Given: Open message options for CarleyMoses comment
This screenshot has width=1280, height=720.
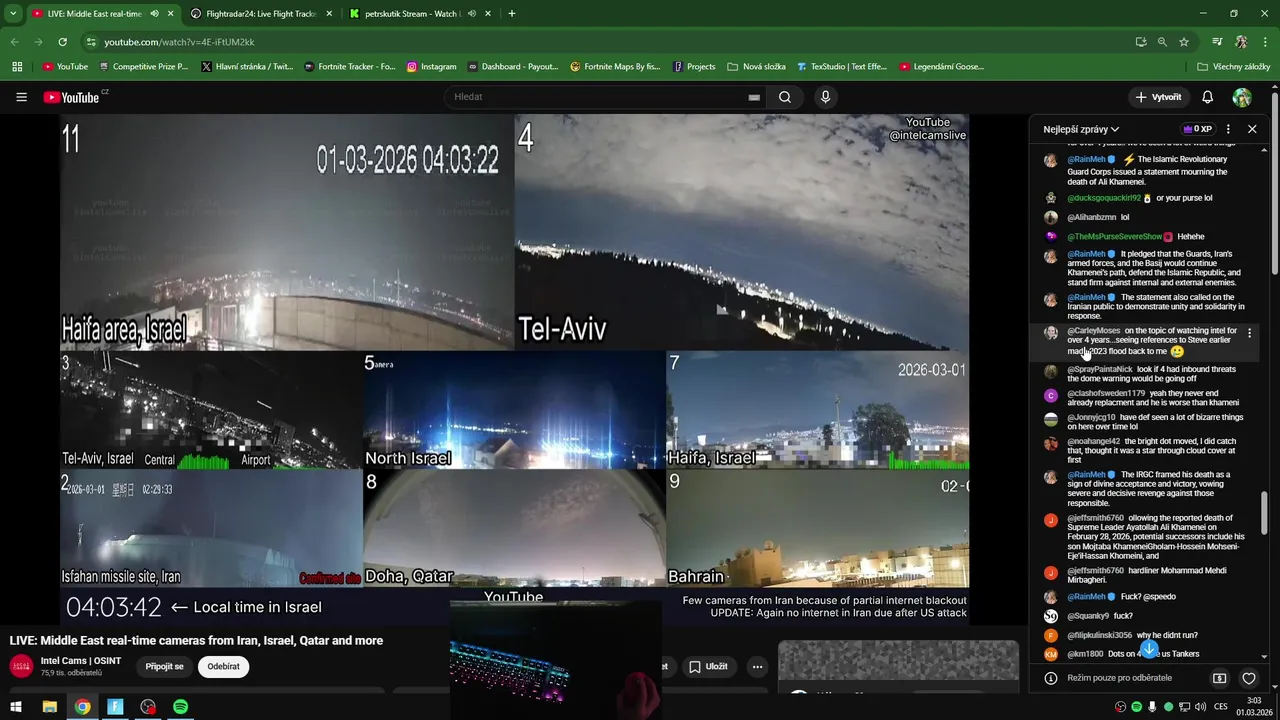Looking at the screenshot, I should tap(1249, 333).
